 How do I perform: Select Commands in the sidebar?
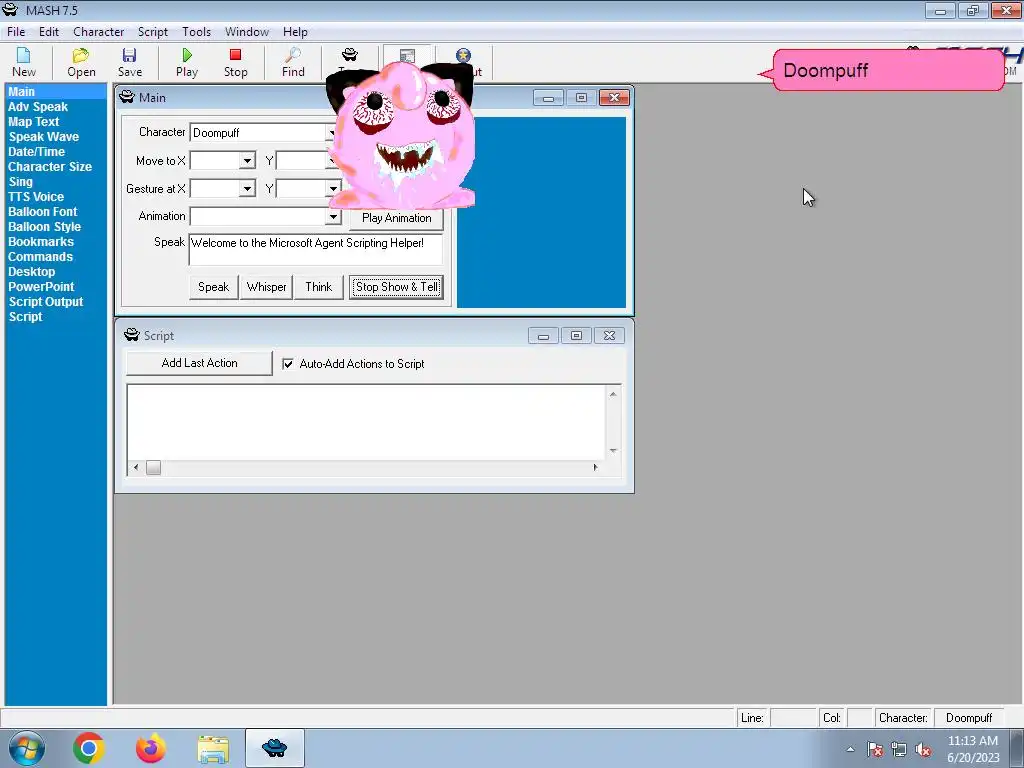point(40,257)
